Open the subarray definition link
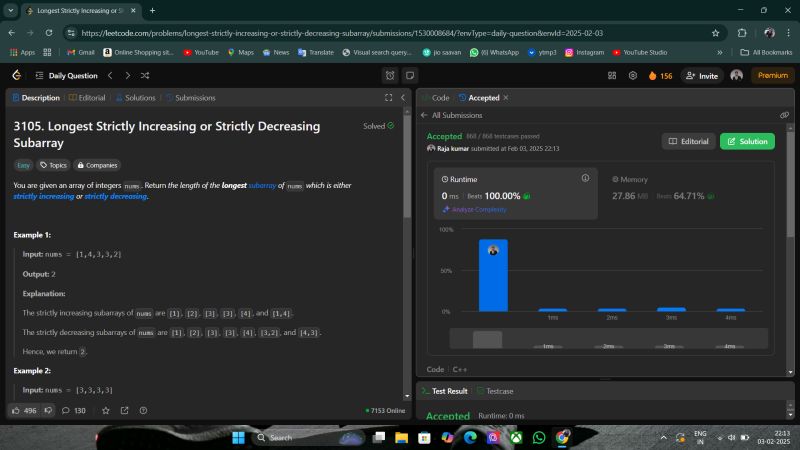Image resolution: width=800 pixels, height=450 pixels. click(262, 185)
